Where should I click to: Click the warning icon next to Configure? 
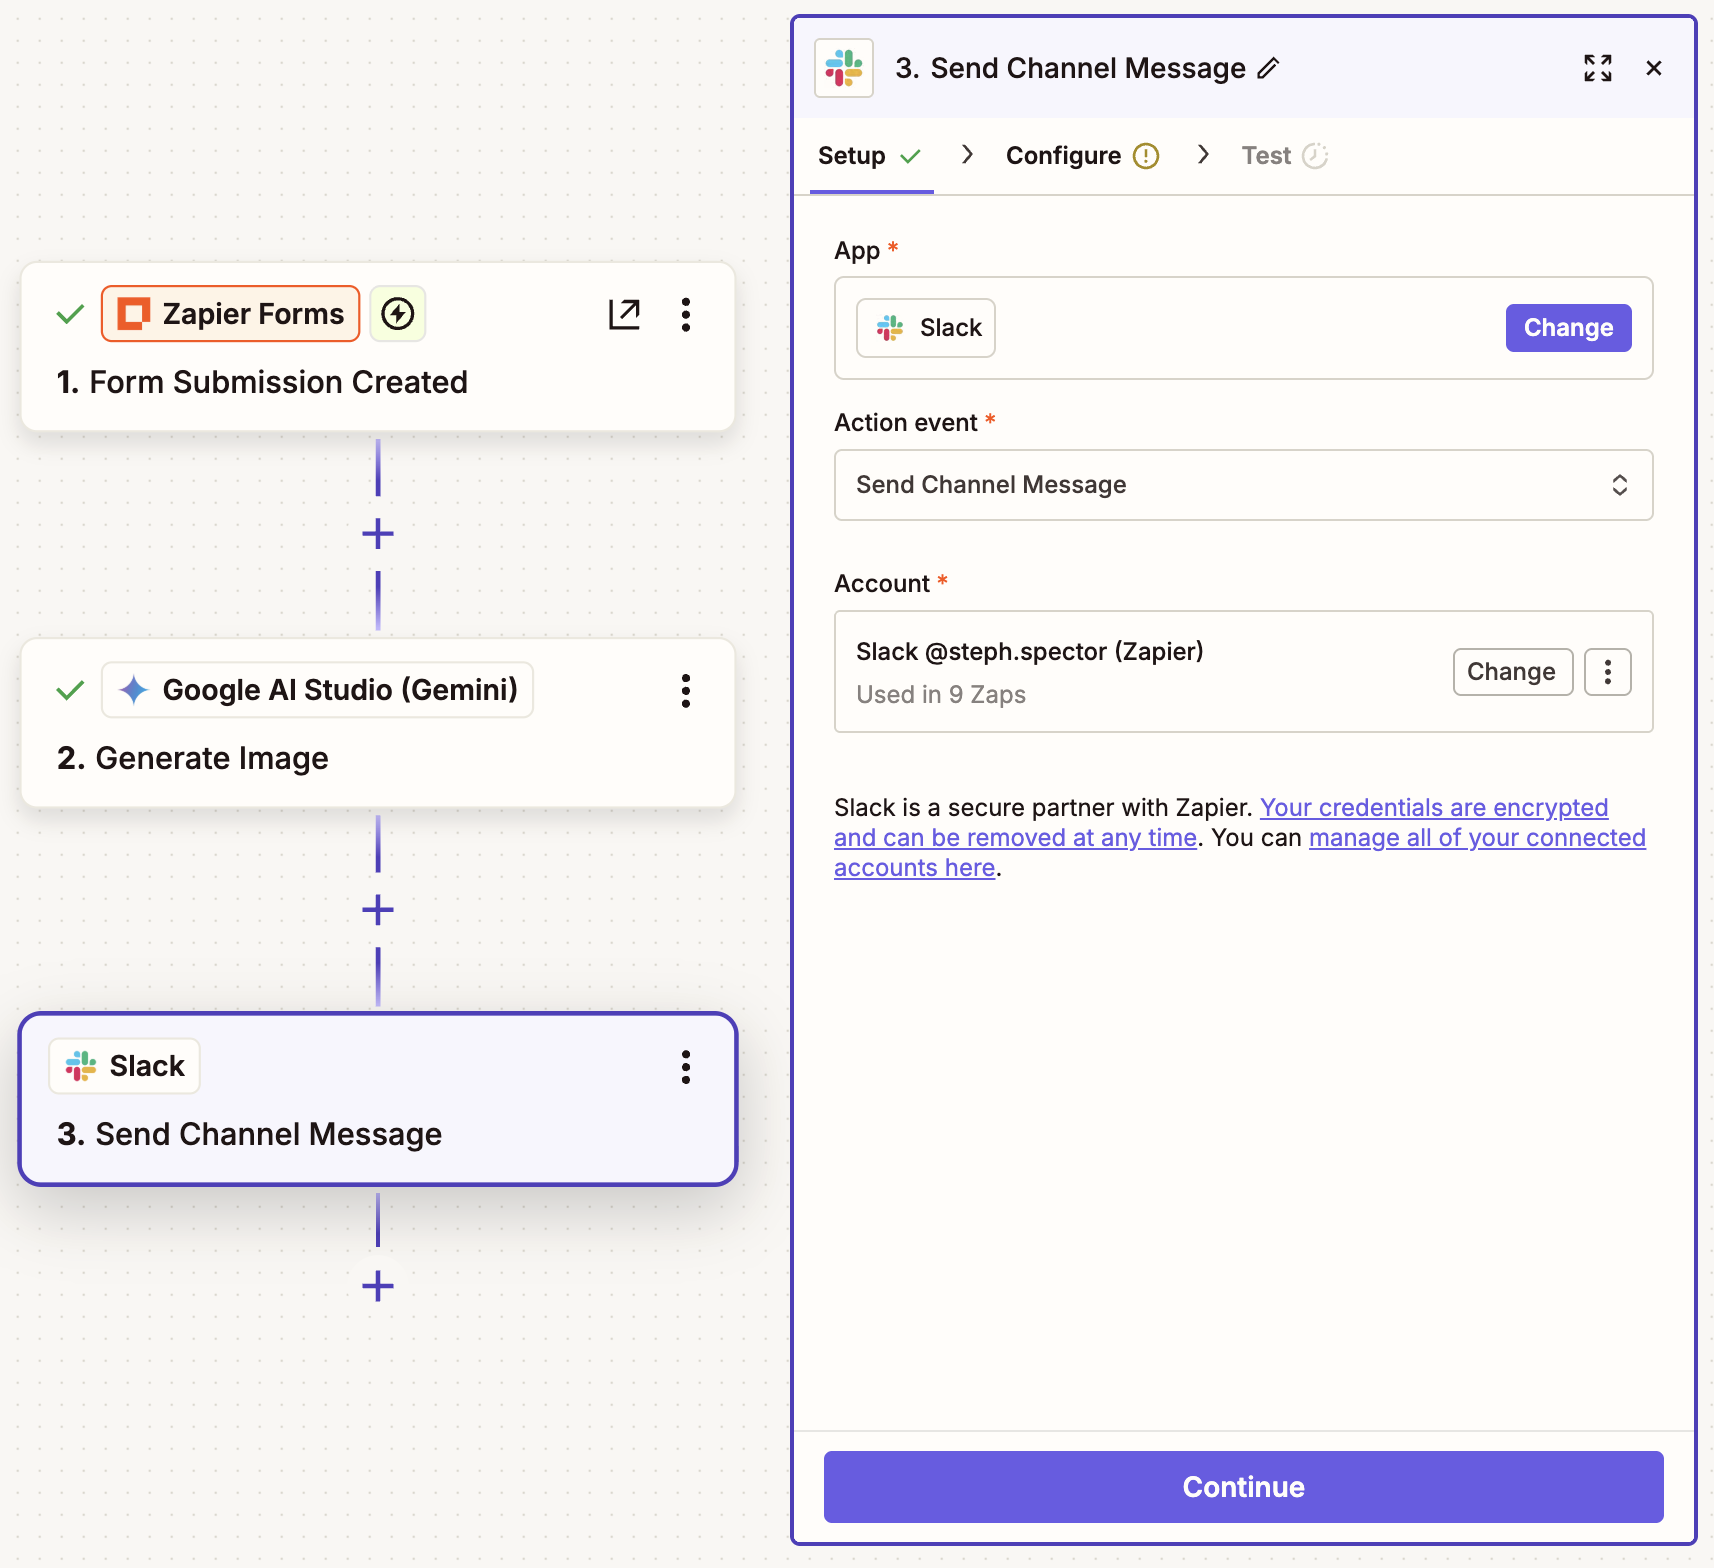[1147, 155]
